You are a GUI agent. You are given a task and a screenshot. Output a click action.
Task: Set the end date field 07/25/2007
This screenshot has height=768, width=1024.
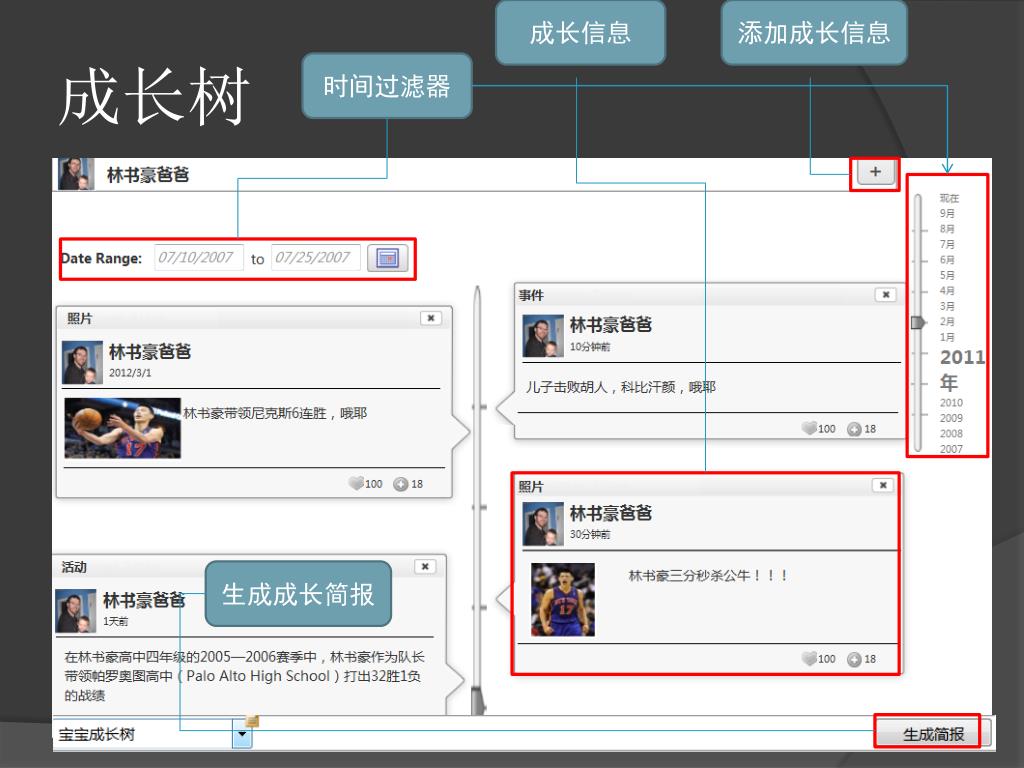point(315,257)
